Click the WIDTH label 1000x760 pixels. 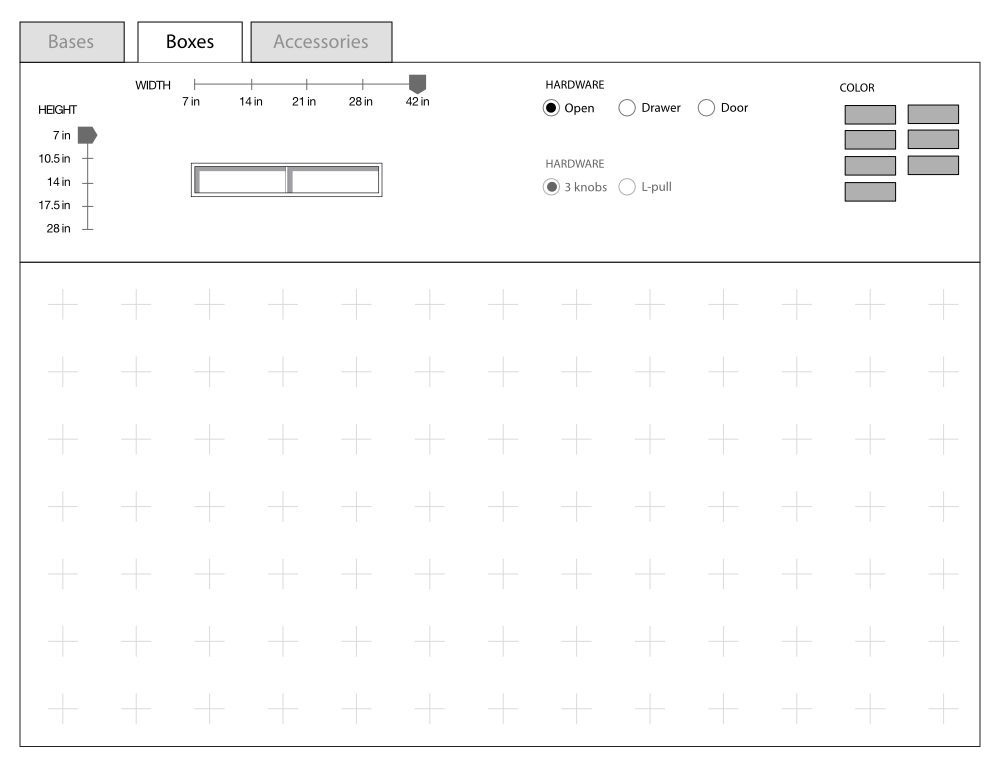point(153,85)
